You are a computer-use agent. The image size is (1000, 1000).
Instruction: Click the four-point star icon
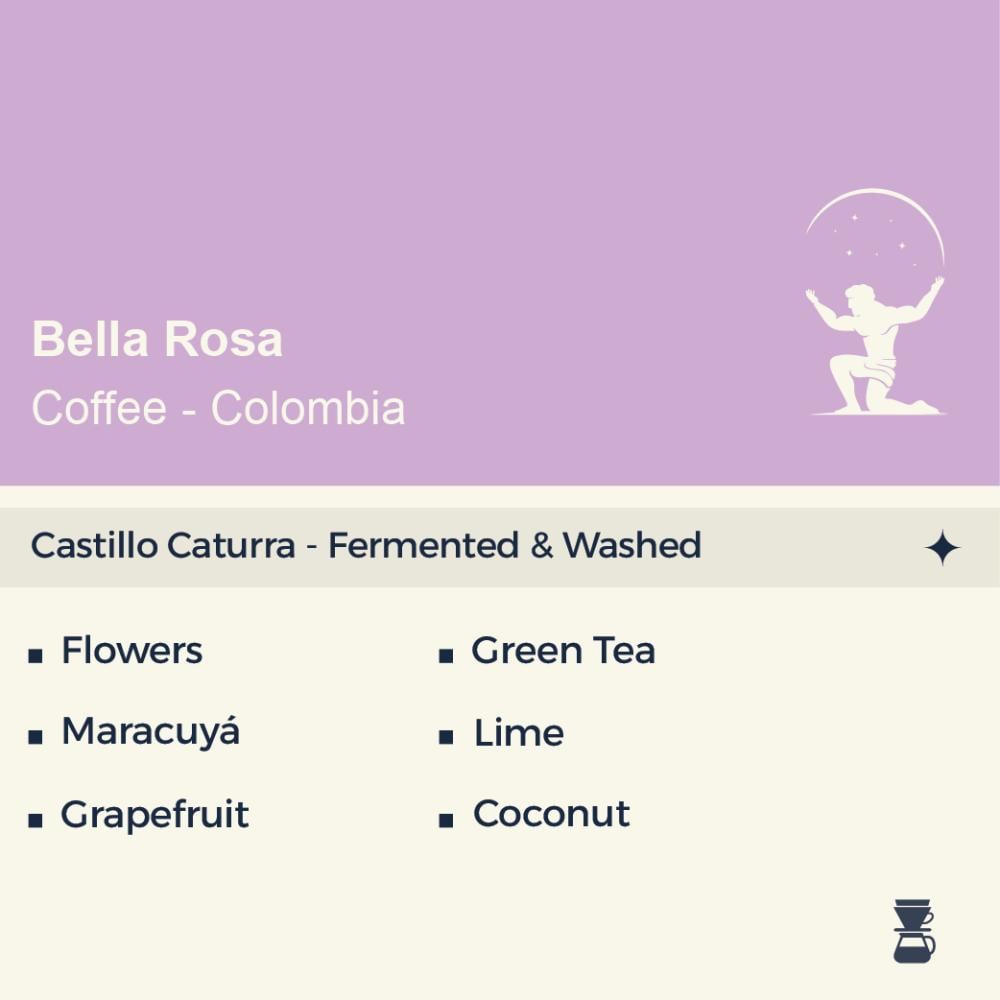coord(942,547)
